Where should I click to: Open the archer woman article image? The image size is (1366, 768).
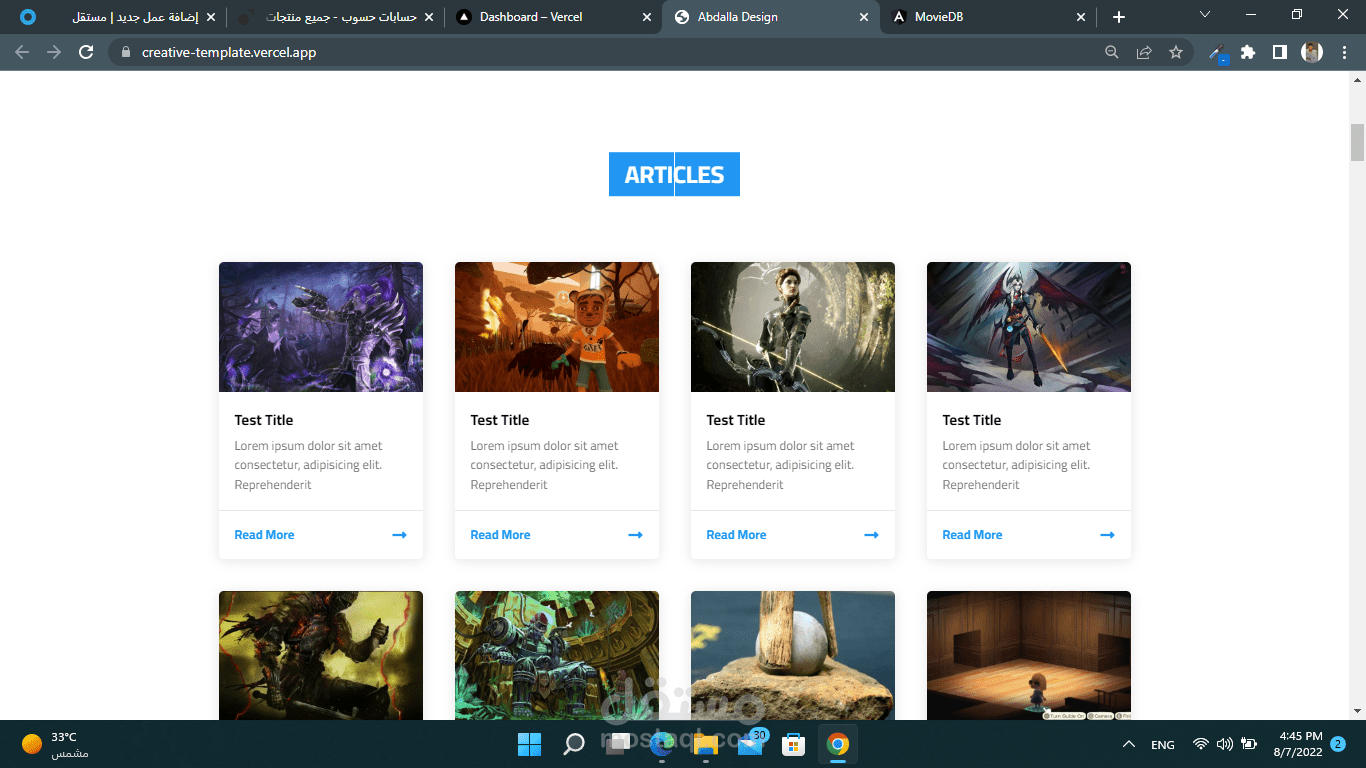793,327
